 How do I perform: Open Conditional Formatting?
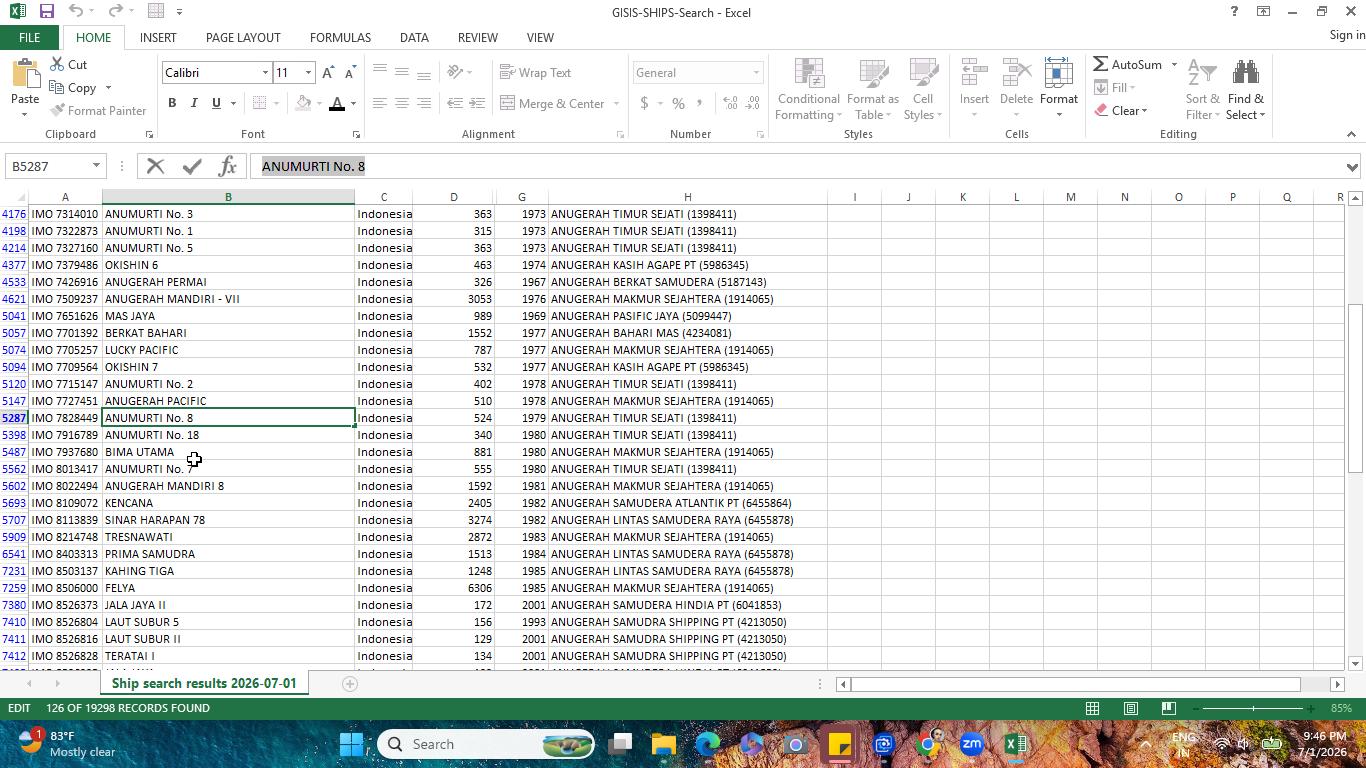(808, 89)
